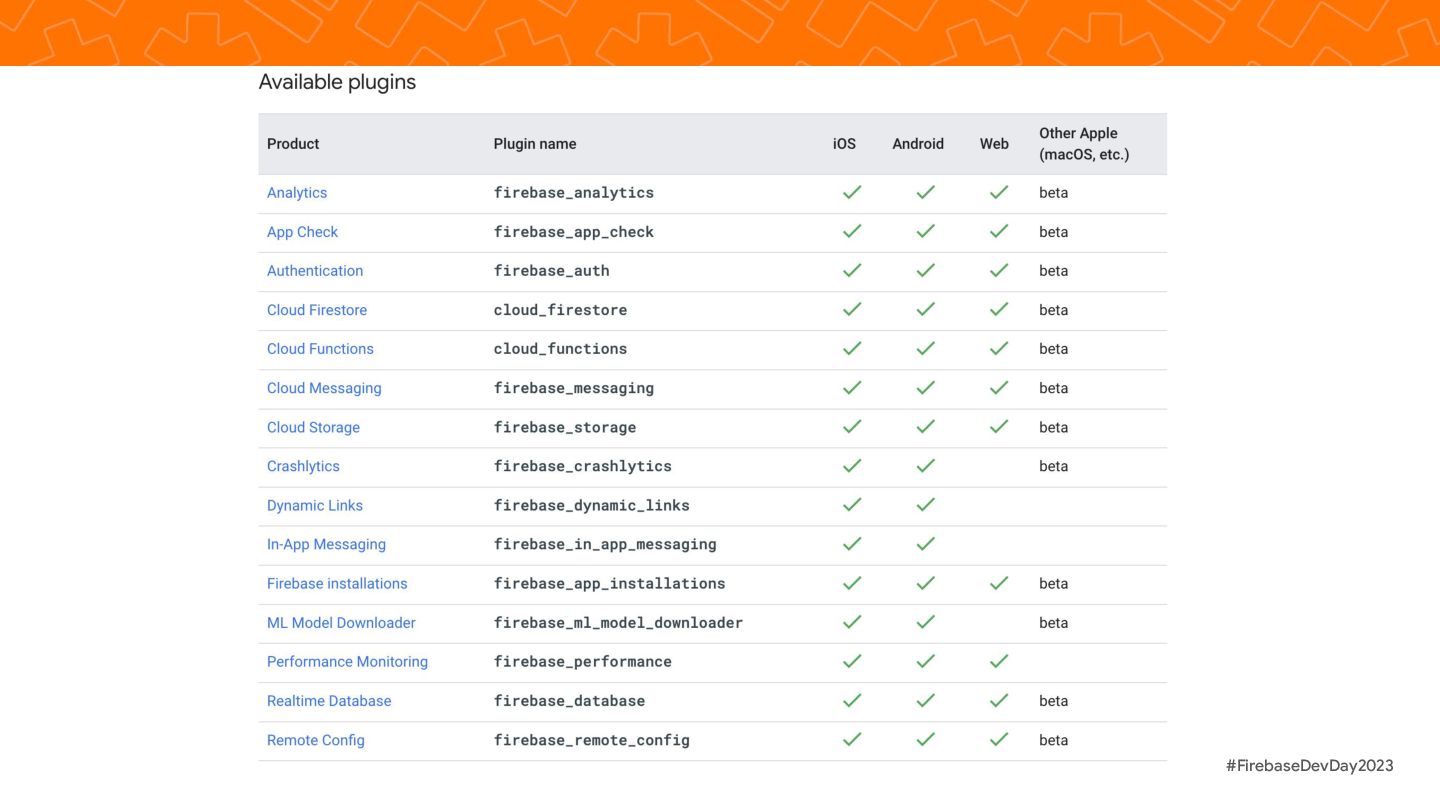Open the App Check link
1440x810 pixels.
click(x=302, y=232)
